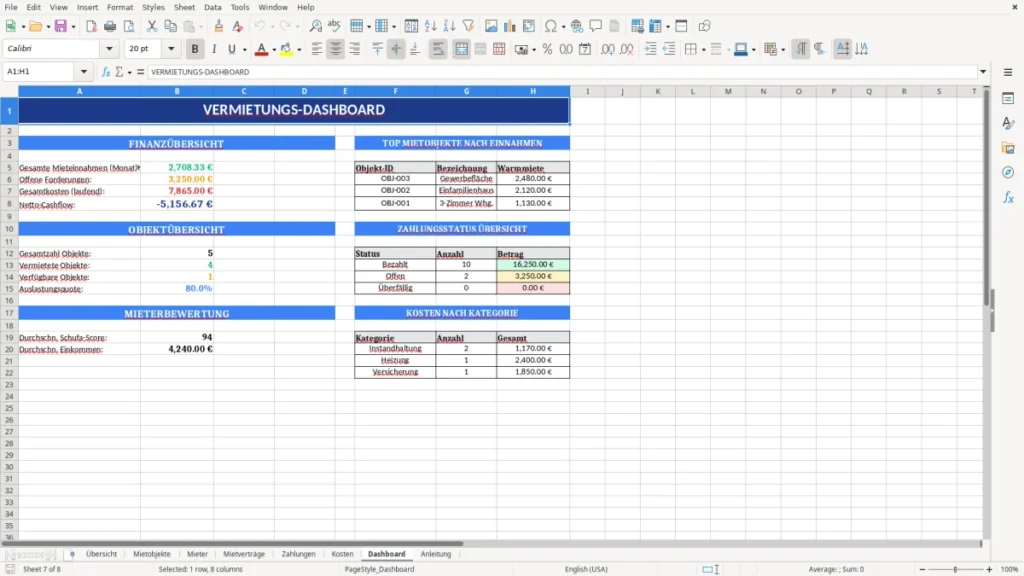The image size is (1024, 576).
Task: Click the Clear Direct Formatting icon
Action: (238, 26)
